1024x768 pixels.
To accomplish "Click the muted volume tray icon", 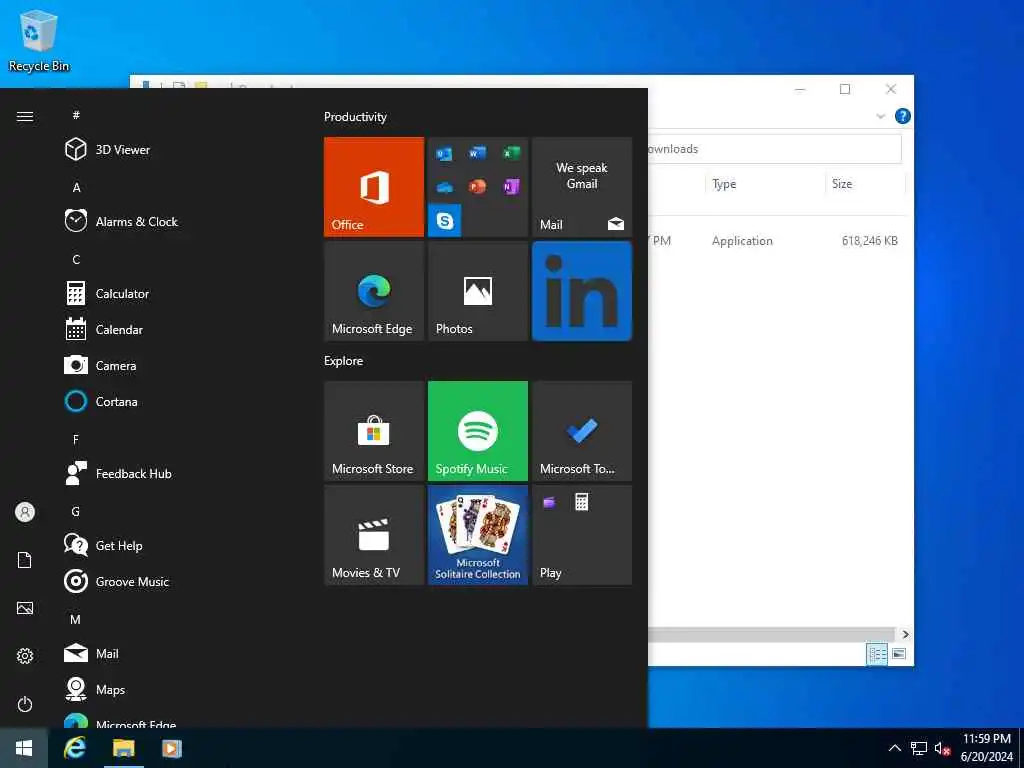I will pyautogui.click(x=942, y=748).
